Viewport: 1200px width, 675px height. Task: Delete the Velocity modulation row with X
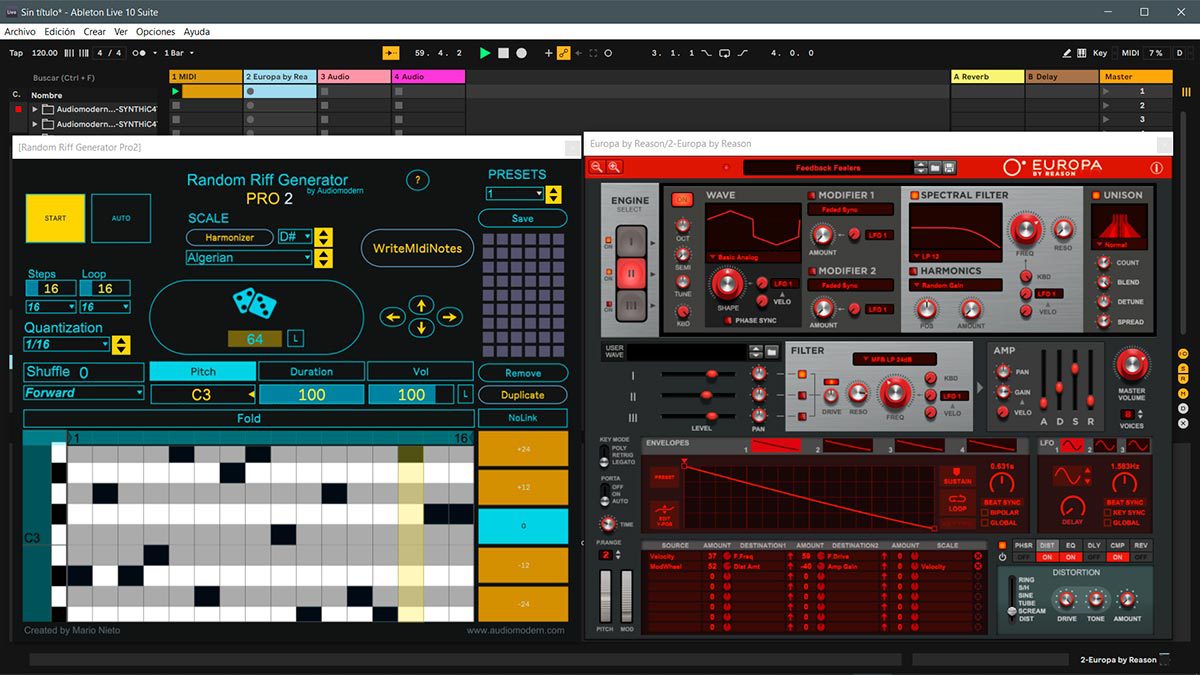[978, 556]
